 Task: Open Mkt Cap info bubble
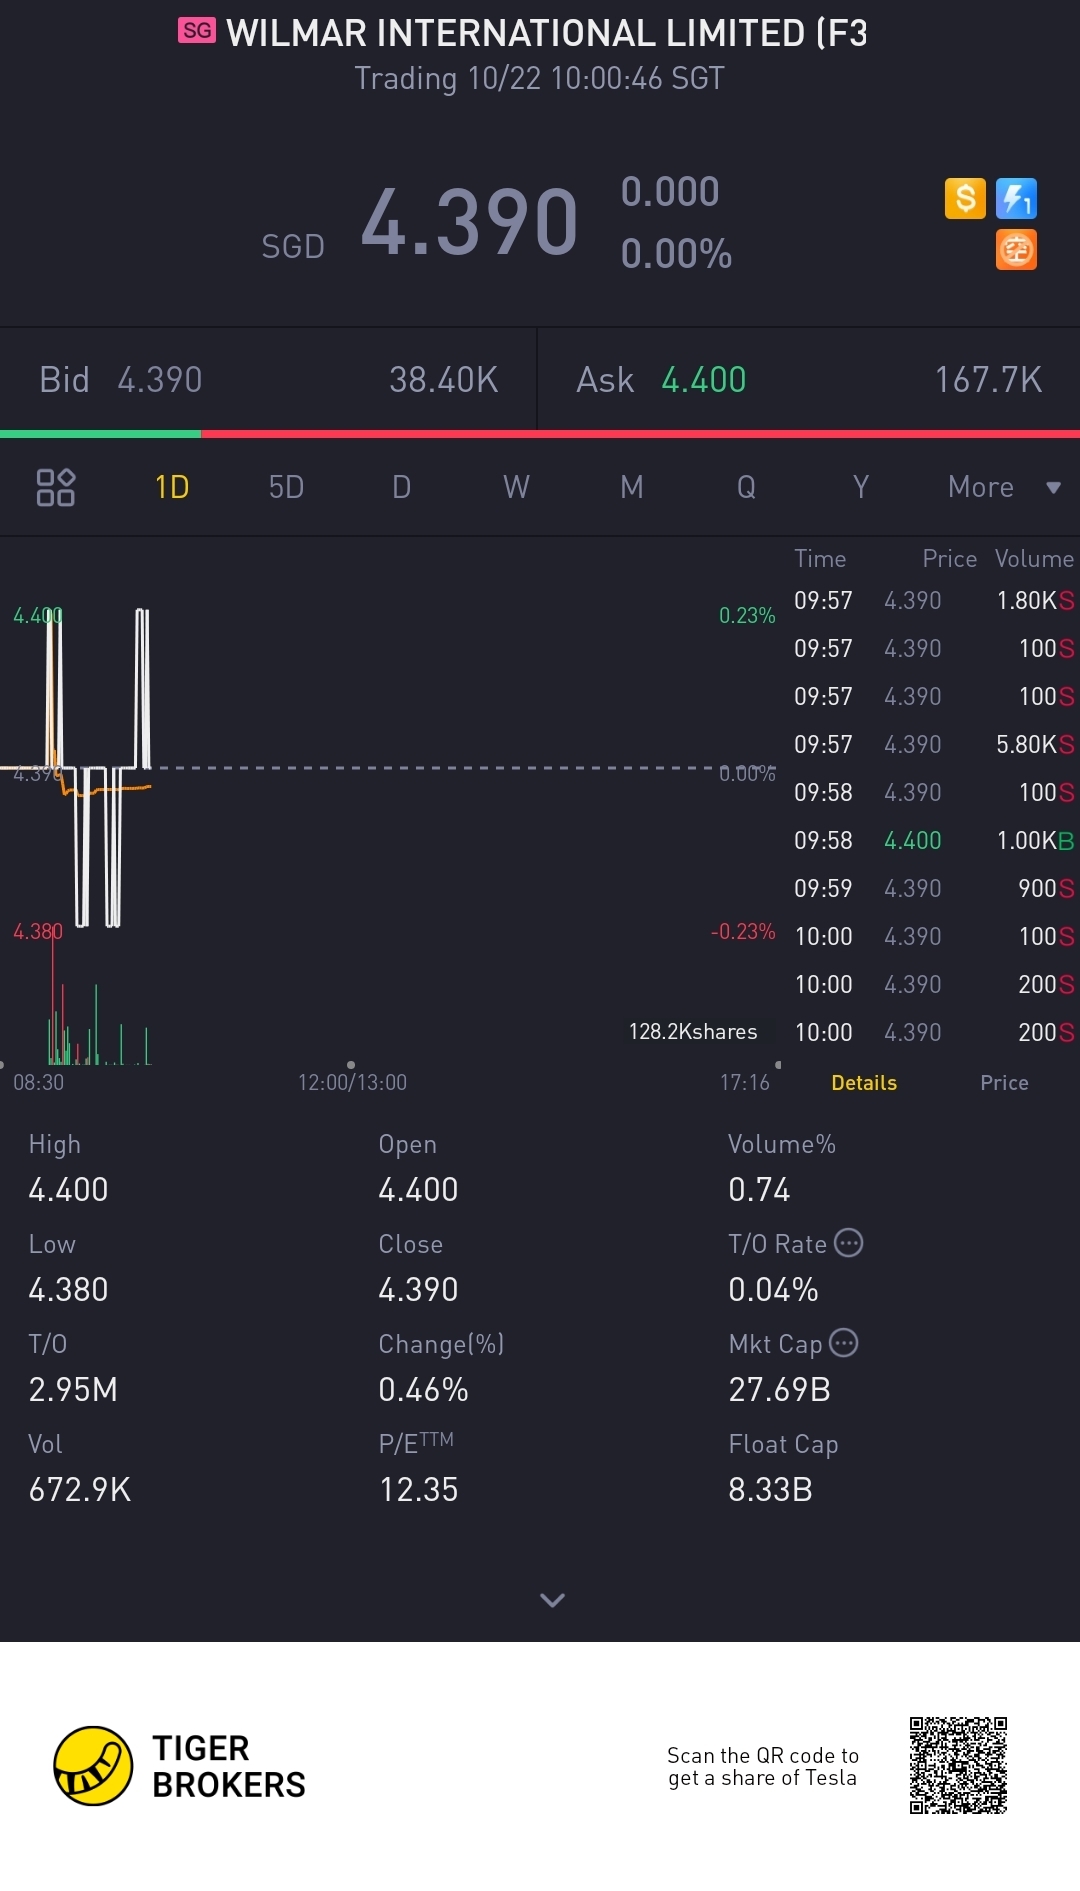[x=844, y=1343]
